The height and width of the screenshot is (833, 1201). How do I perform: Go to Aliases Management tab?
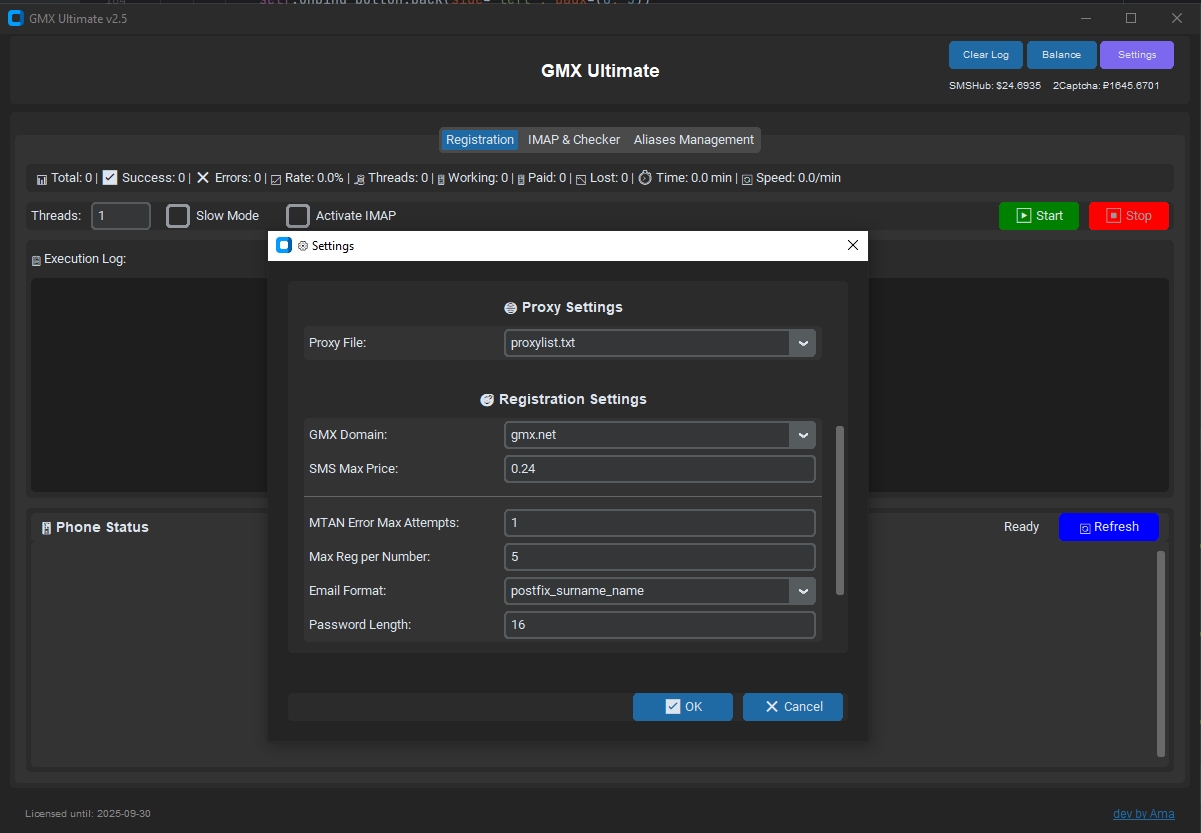[694, 140]
